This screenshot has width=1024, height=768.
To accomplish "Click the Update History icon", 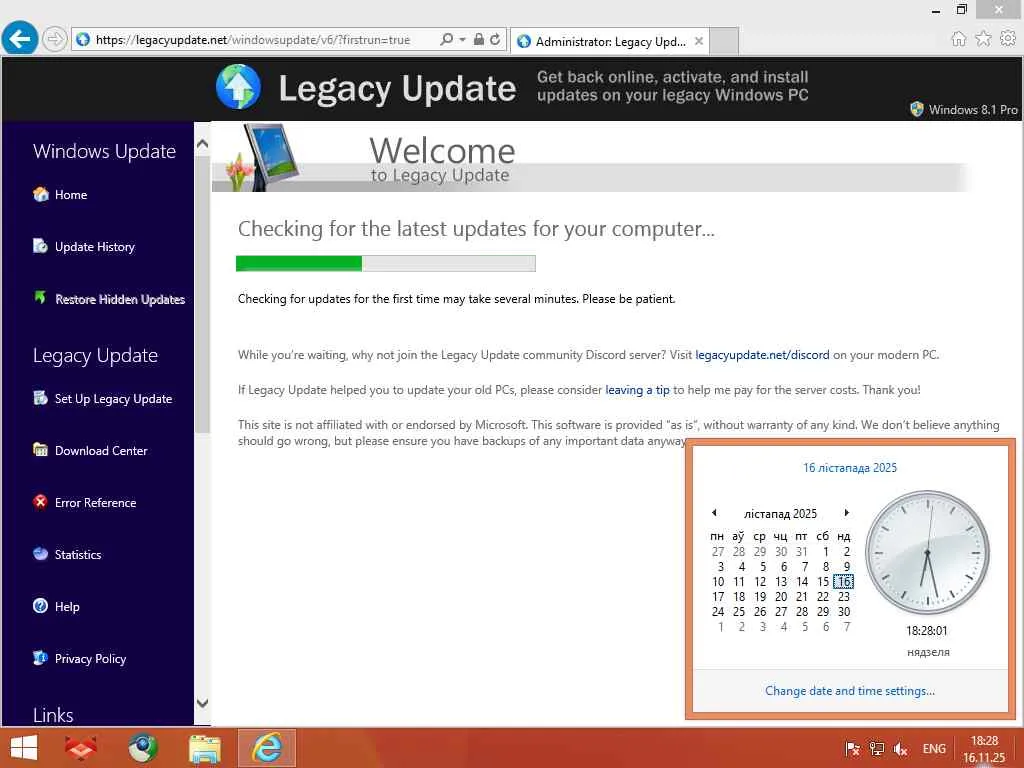I will point(40,246).
